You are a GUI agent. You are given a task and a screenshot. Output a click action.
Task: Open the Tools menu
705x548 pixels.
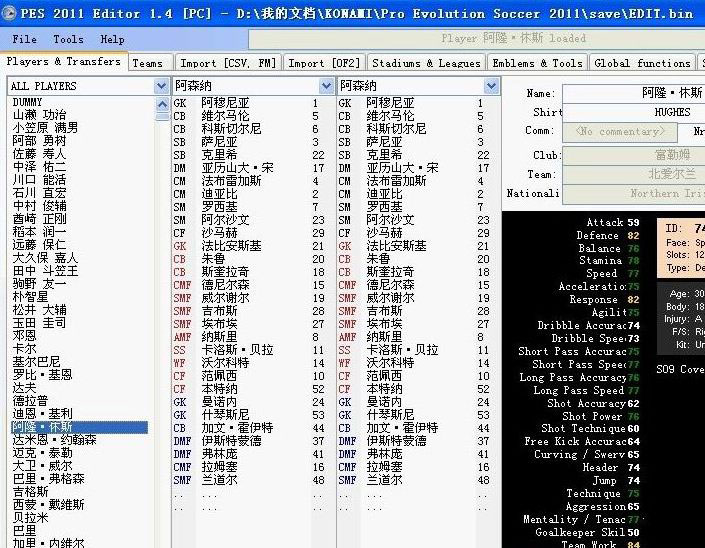pyautogui.click(x=68, y=40)
